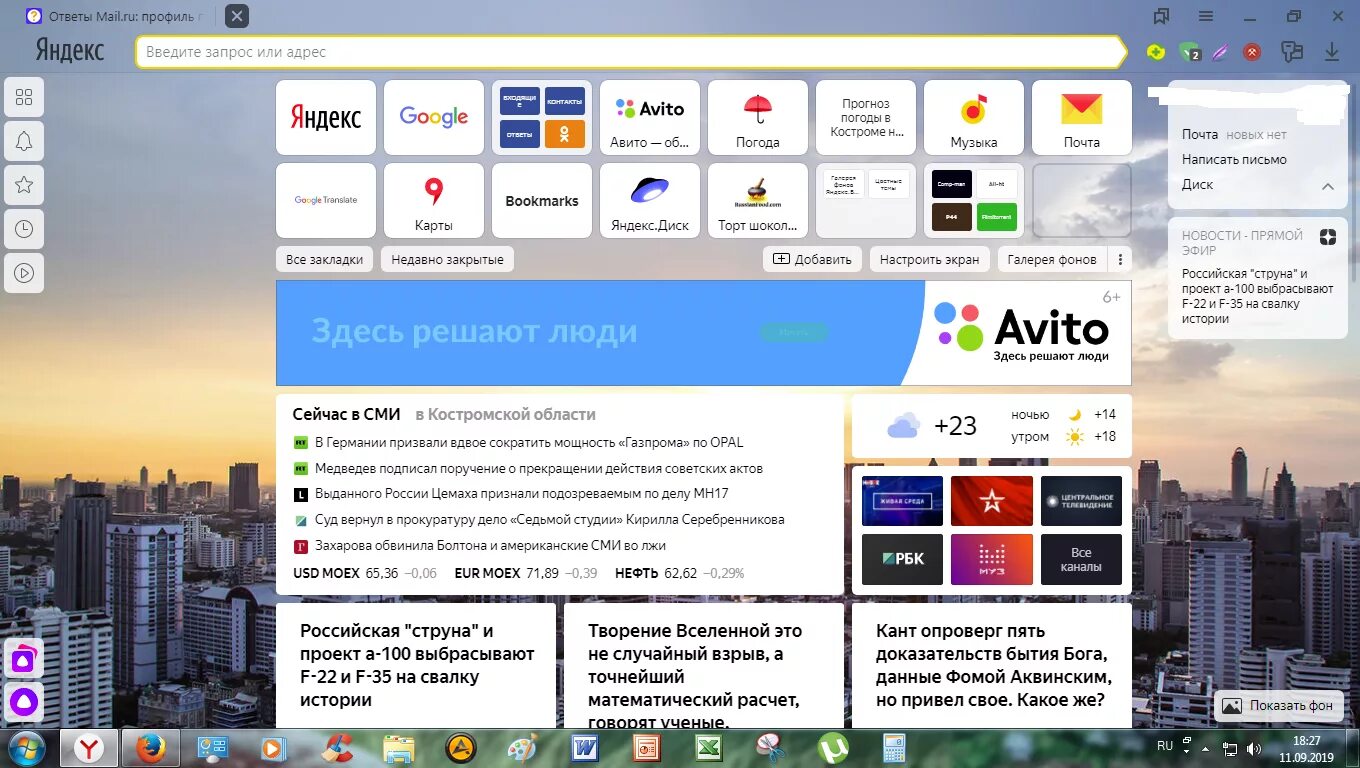Open the Avito banner advertisement
The image size is (1360, 768).
pos(703,332)
